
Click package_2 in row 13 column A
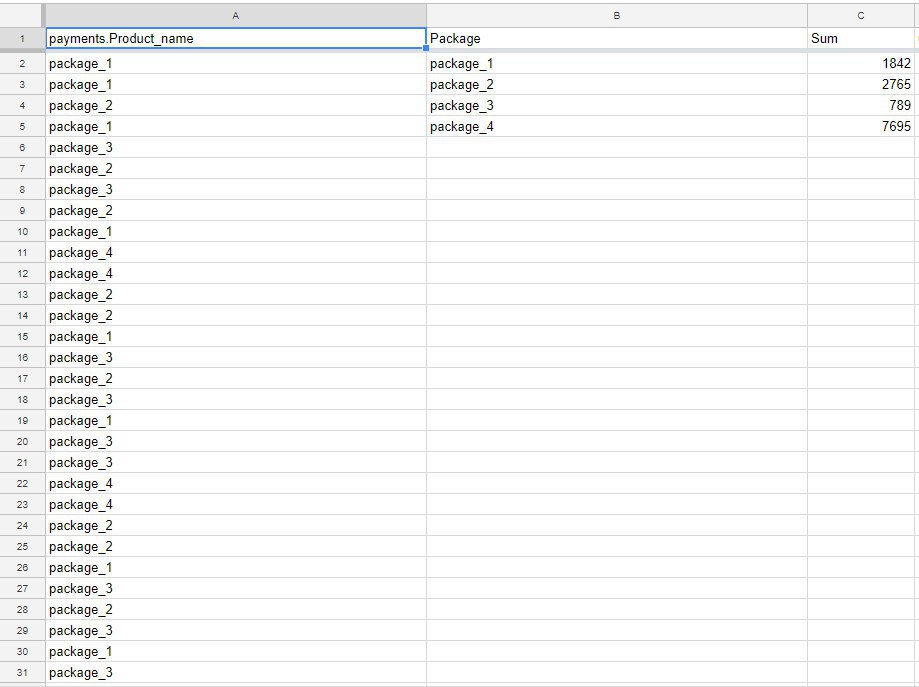(x=236, y=295)
